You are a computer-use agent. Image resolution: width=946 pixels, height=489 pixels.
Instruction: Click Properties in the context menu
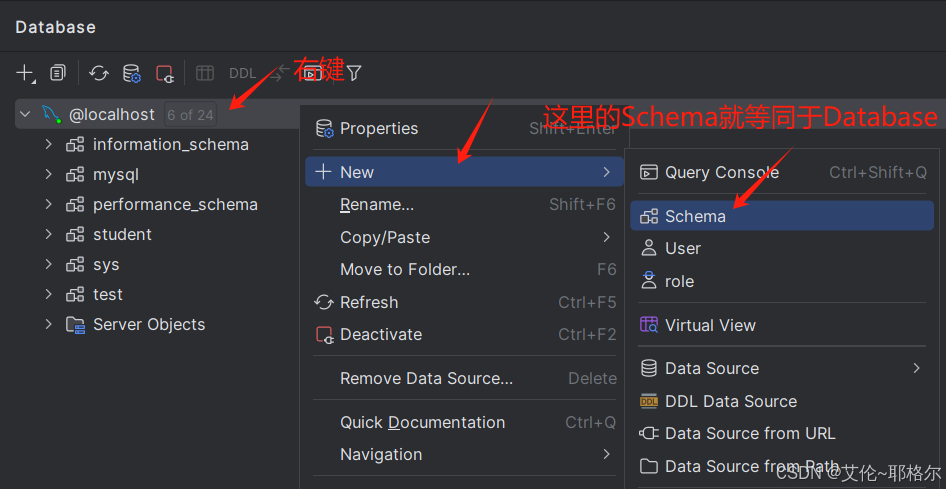378,128
